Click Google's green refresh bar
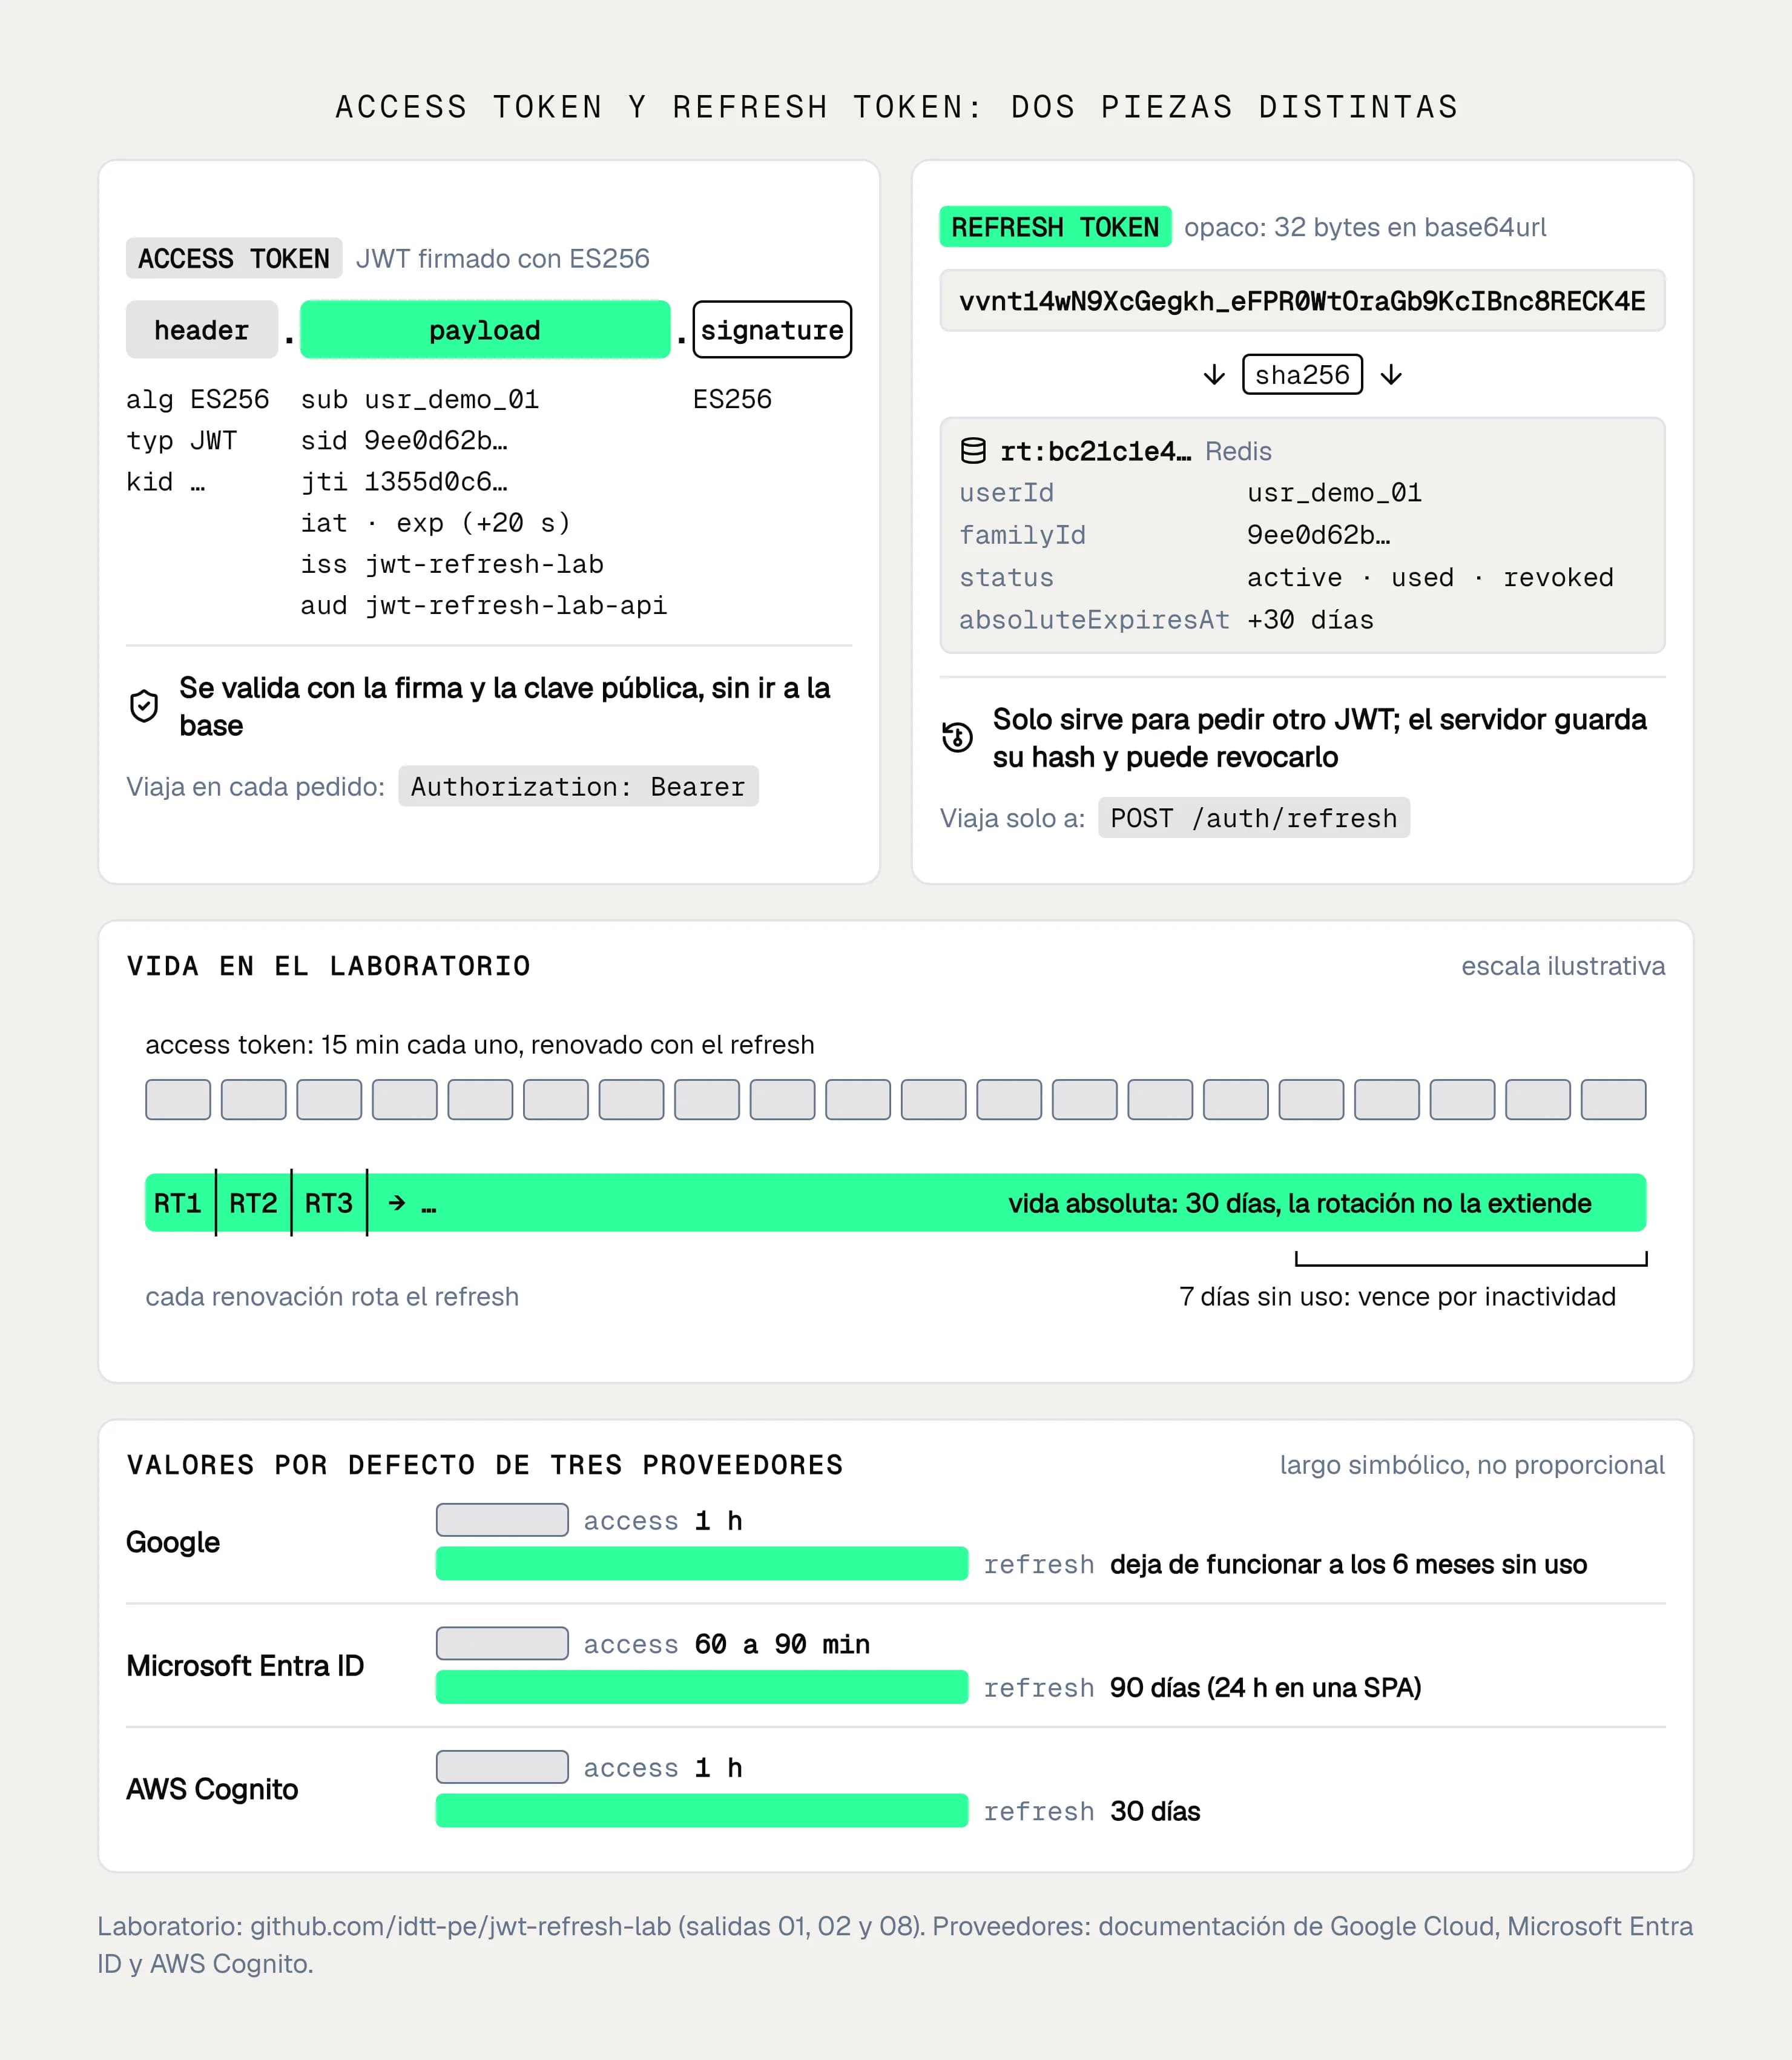The height and width of the screenshot is (2060, 1792). coord(702,1564)
